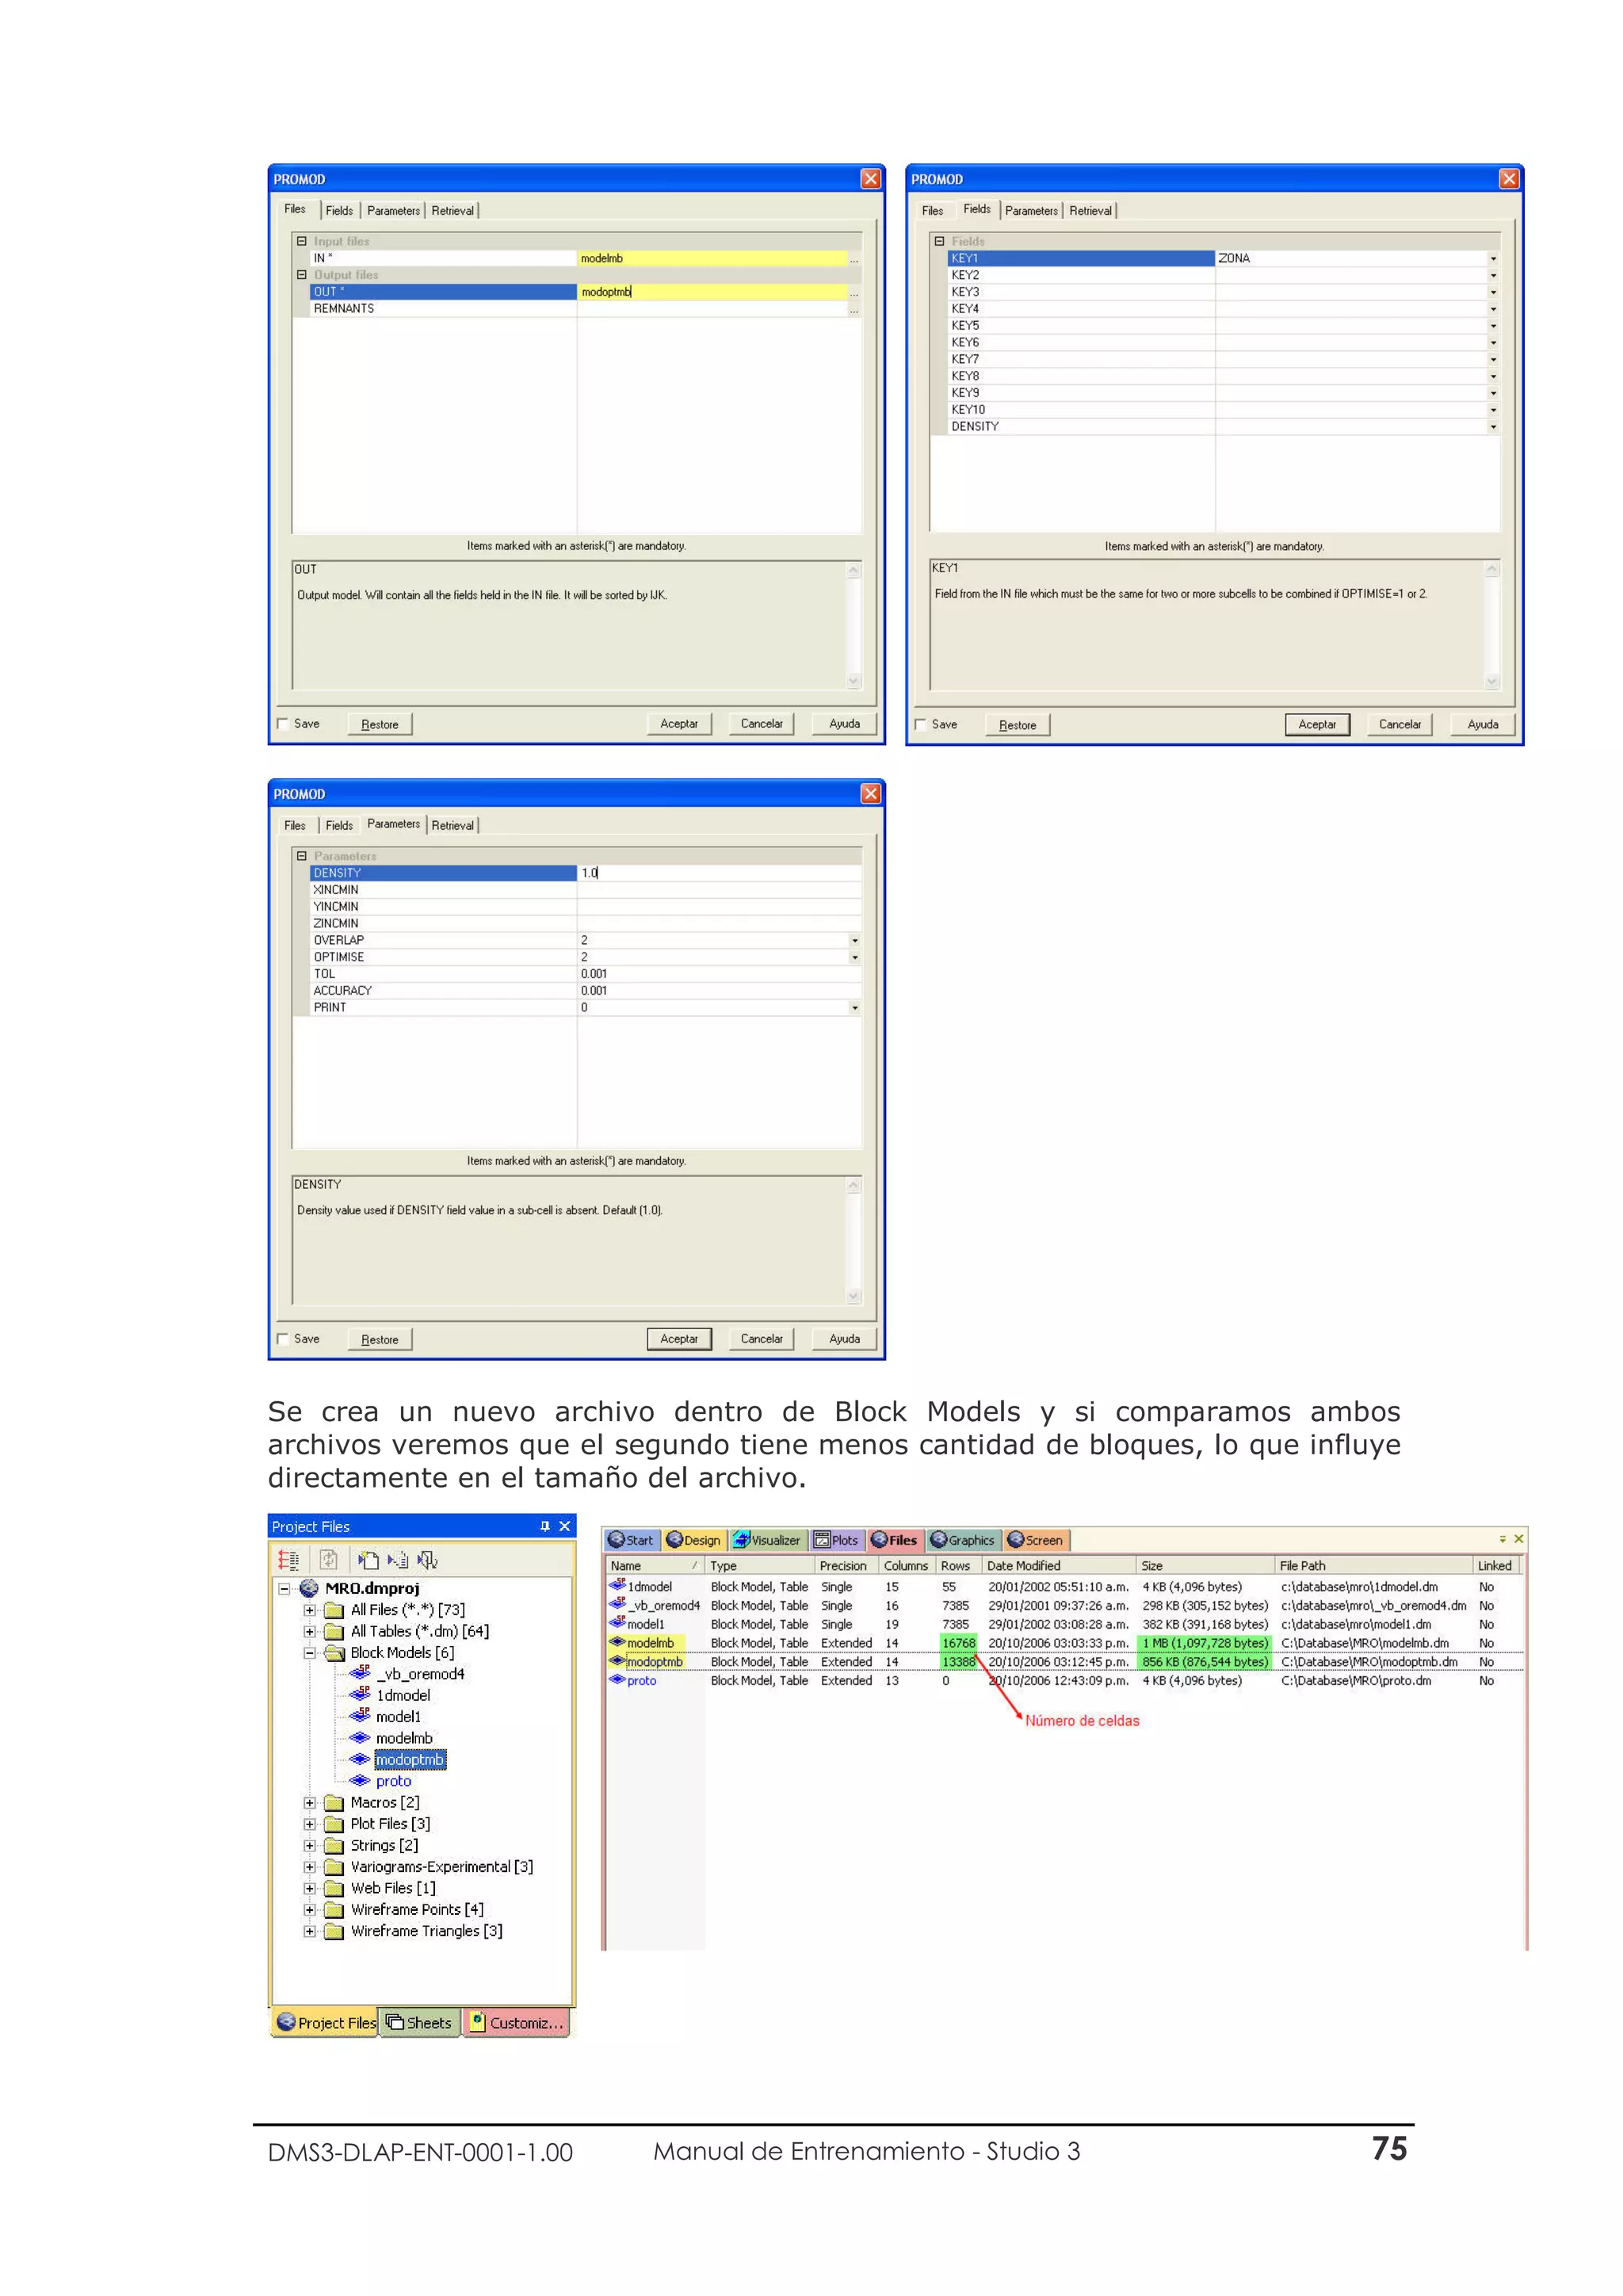
Task: Open the Visualizer tab
Action: (767, 1540)
